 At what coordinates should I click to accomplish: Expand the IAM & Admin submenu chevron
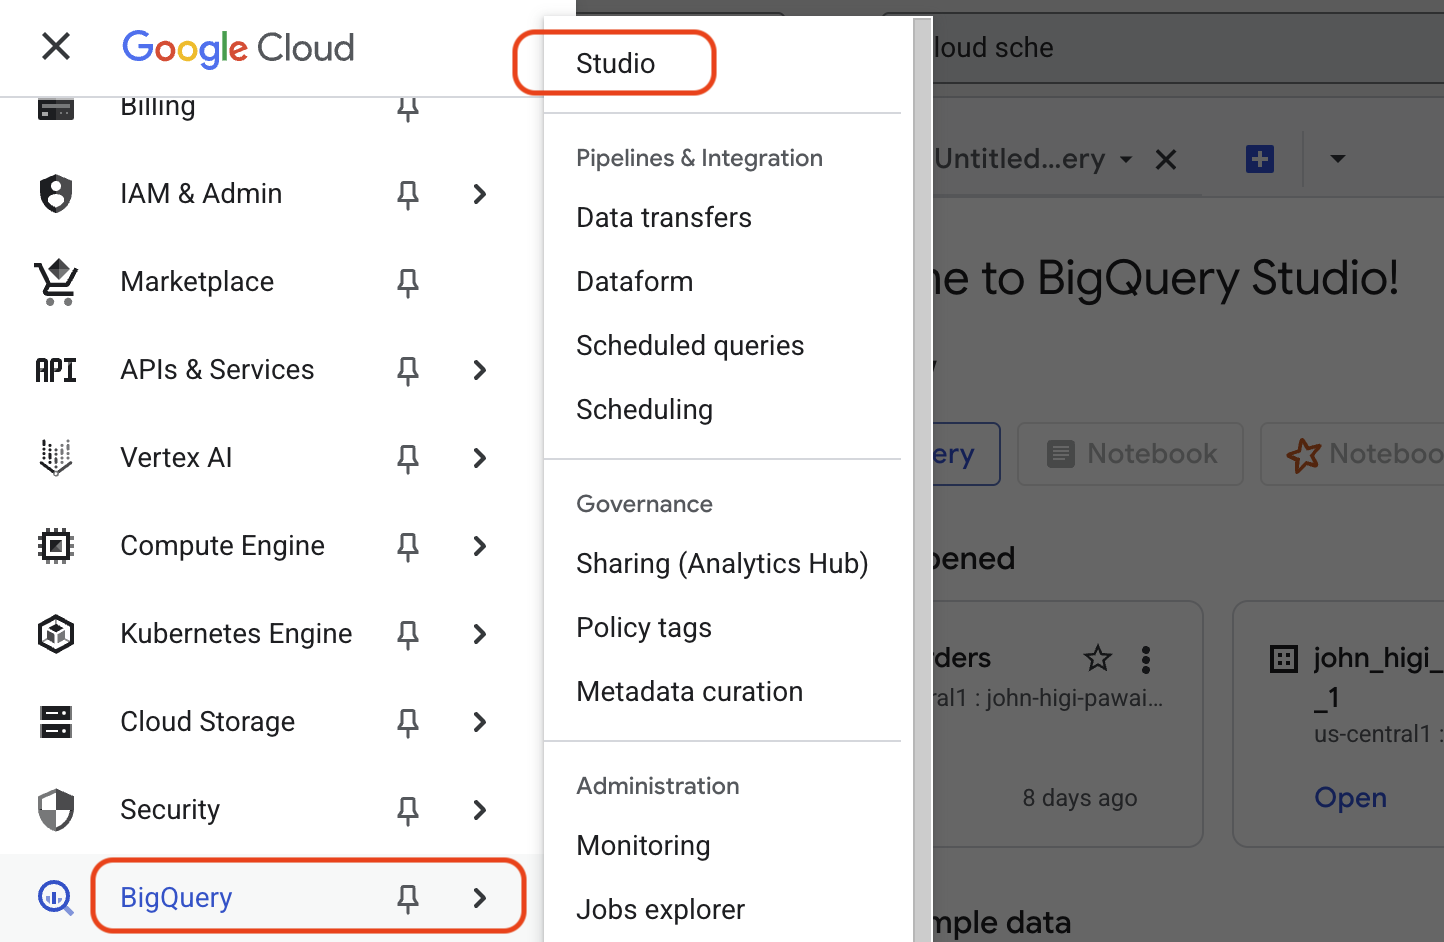click(x=479, y=194)
